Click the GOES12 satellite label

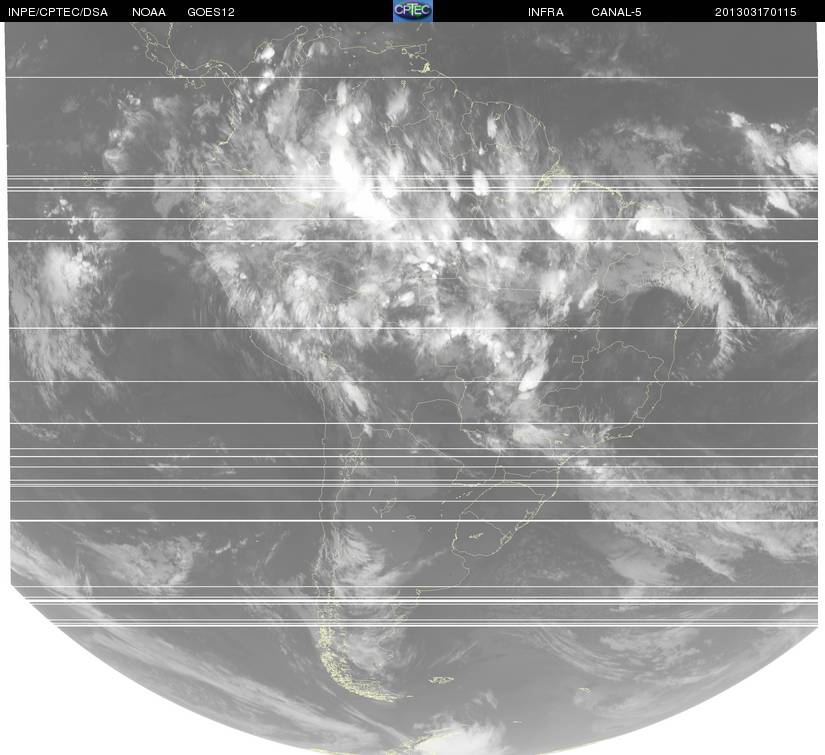[x=211, y=12]
